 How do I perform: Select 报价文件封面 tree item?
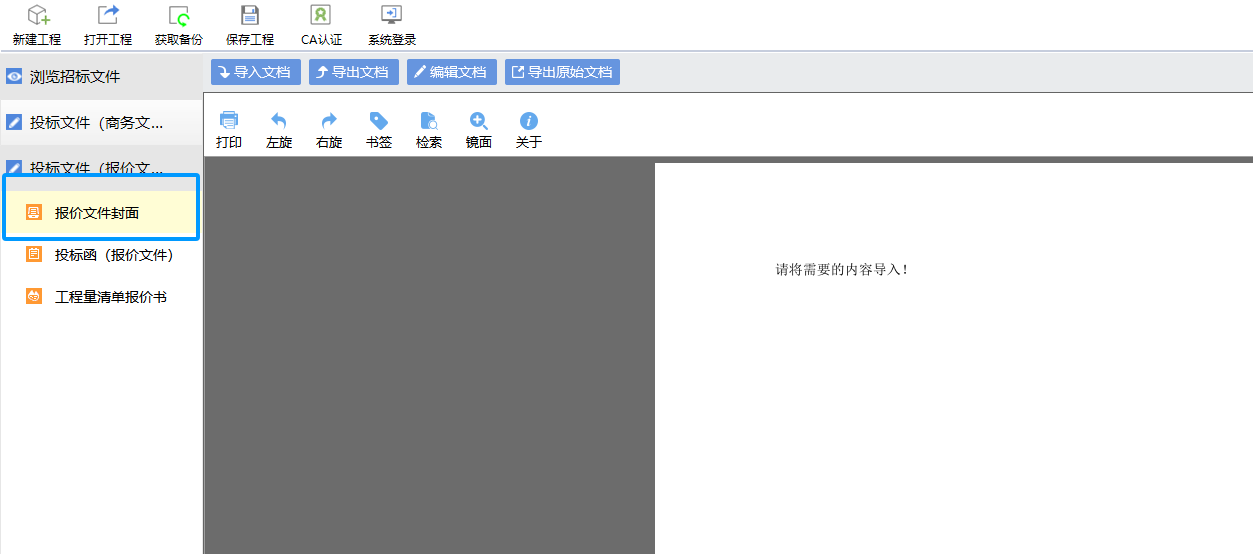[101, 213]
